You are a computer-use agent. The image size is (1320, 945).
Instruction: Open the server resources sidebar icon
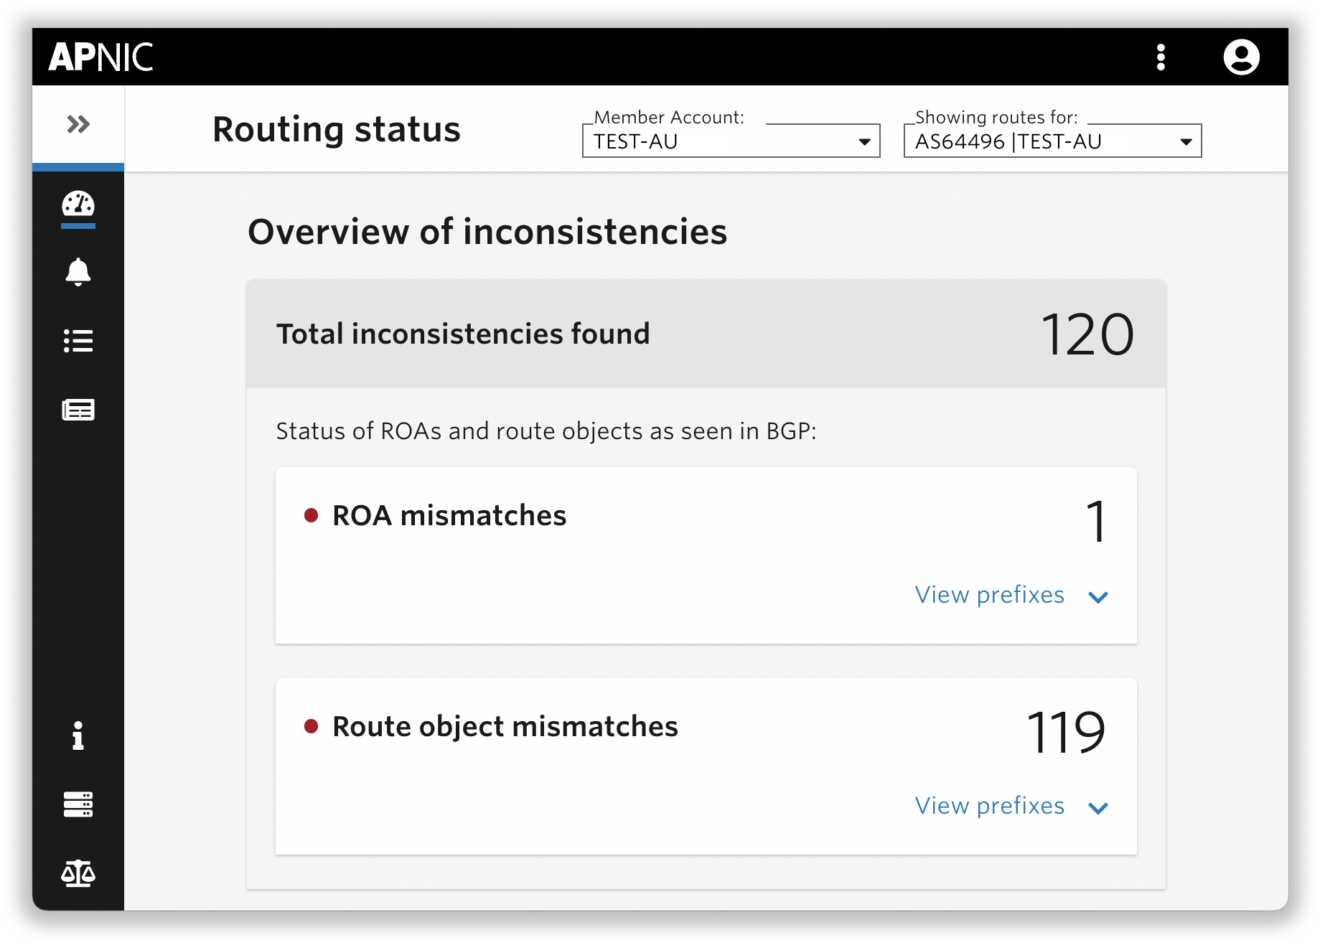78,804
